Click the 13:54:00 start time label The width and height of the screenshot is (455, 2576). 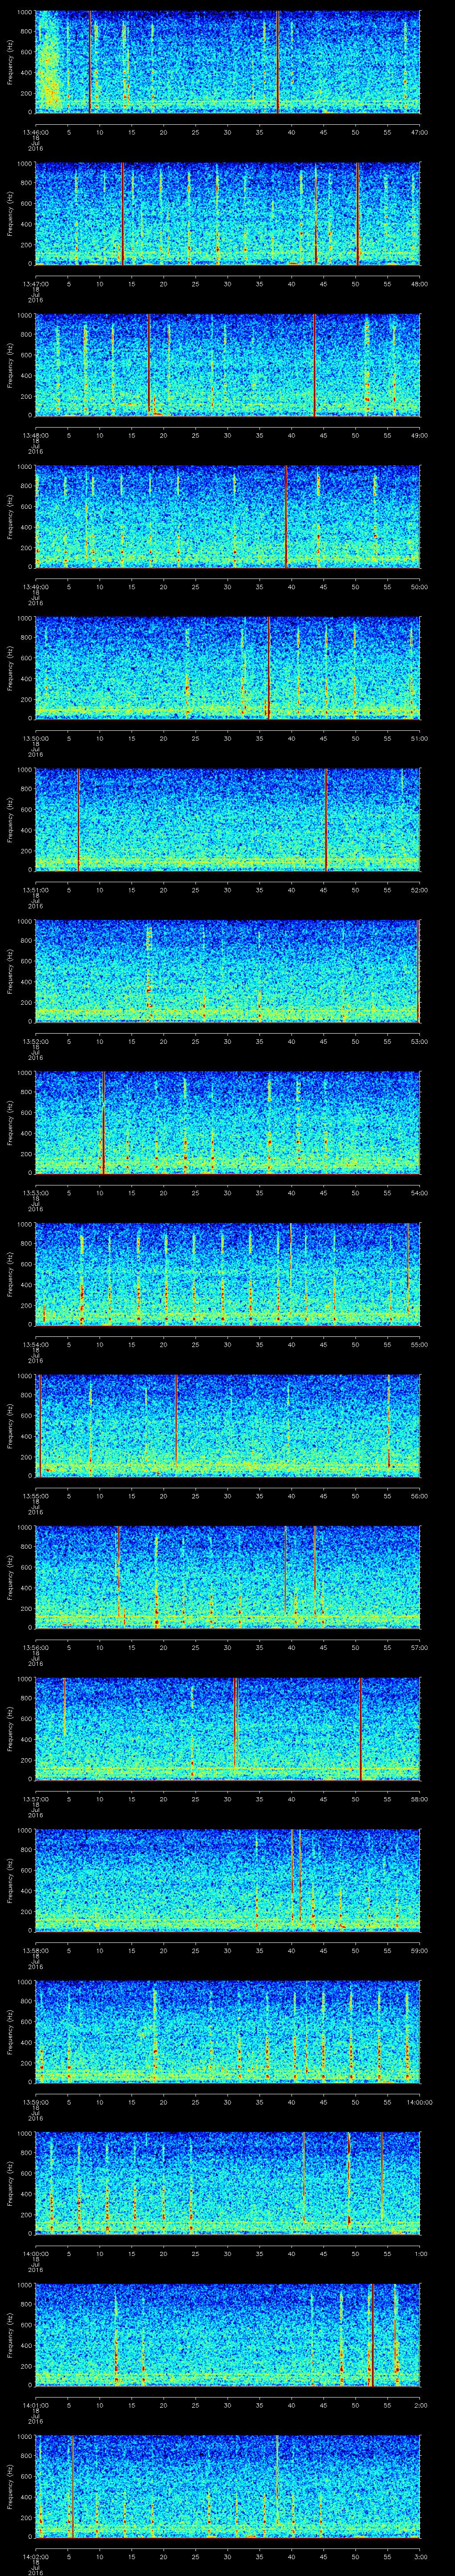pos(36,1344)
